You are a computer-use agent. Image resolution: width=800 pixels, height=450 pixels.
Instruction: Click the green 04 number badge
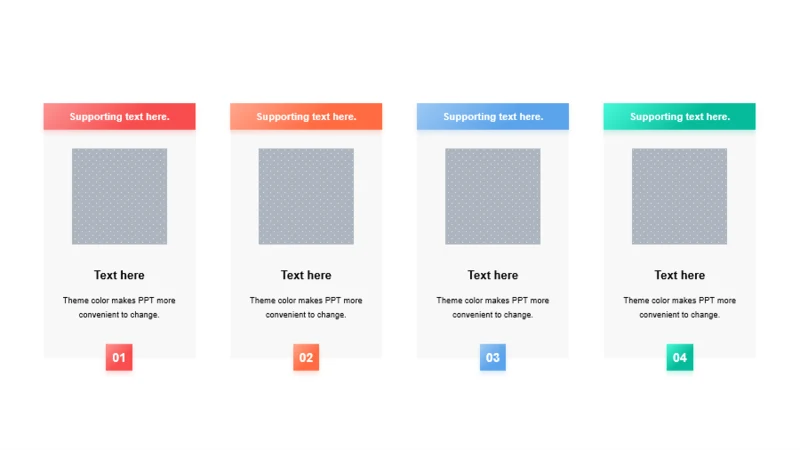point(680,357)
